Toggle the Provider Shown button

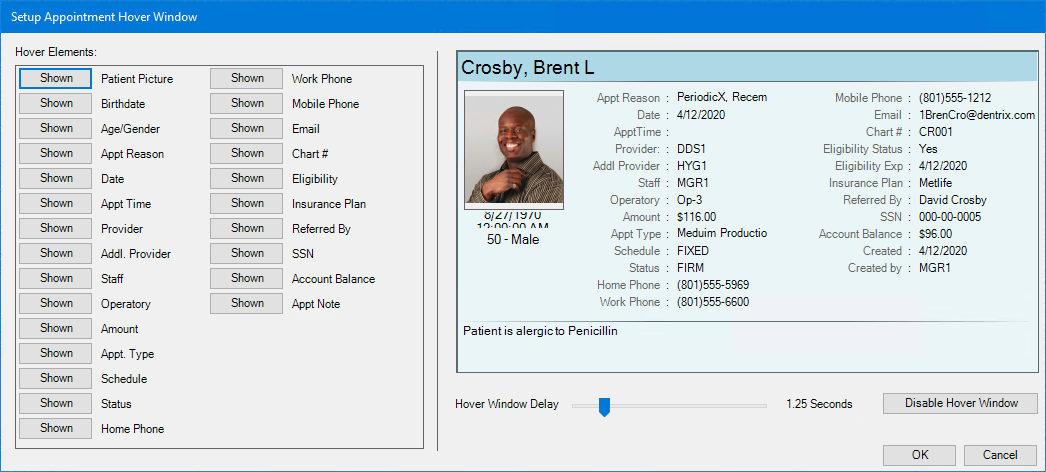pyautogui.click(x=56, y=228)
